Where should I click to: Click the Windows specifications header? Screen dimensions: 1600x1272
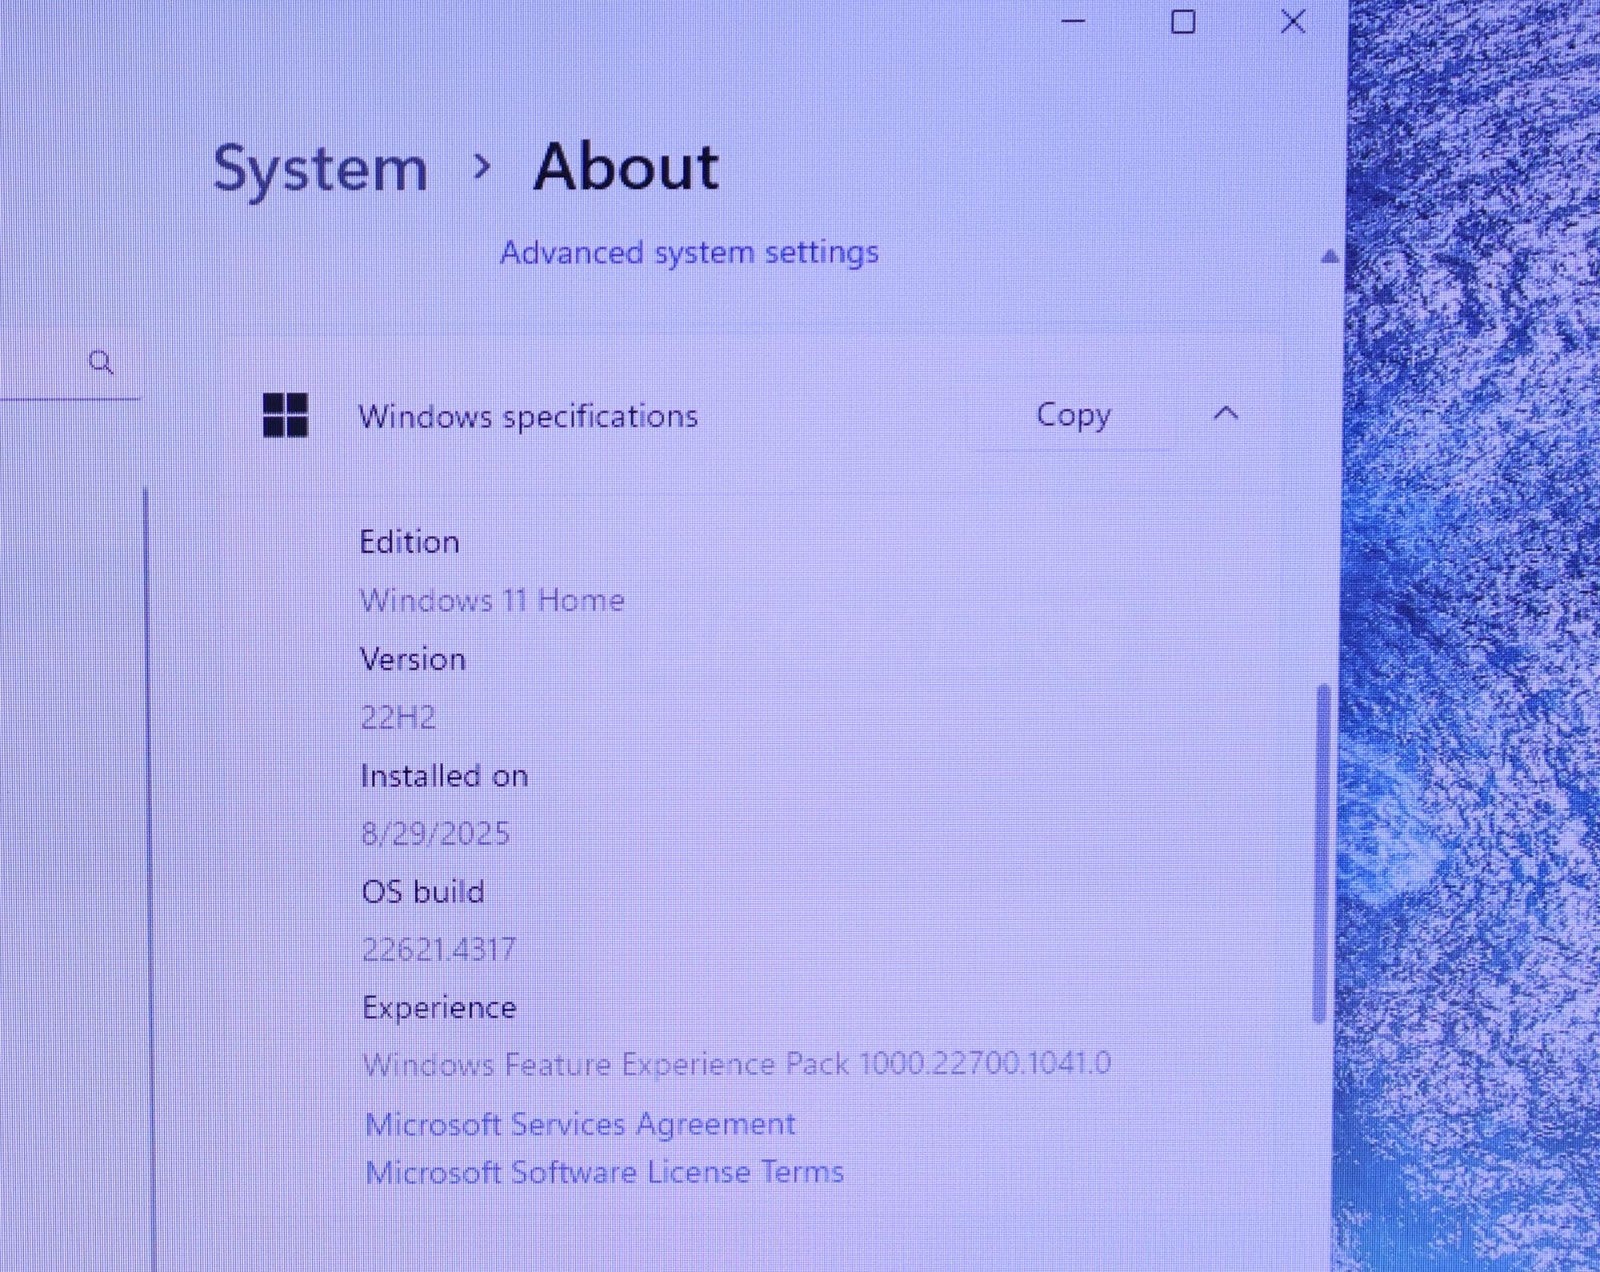pos(528,416)
